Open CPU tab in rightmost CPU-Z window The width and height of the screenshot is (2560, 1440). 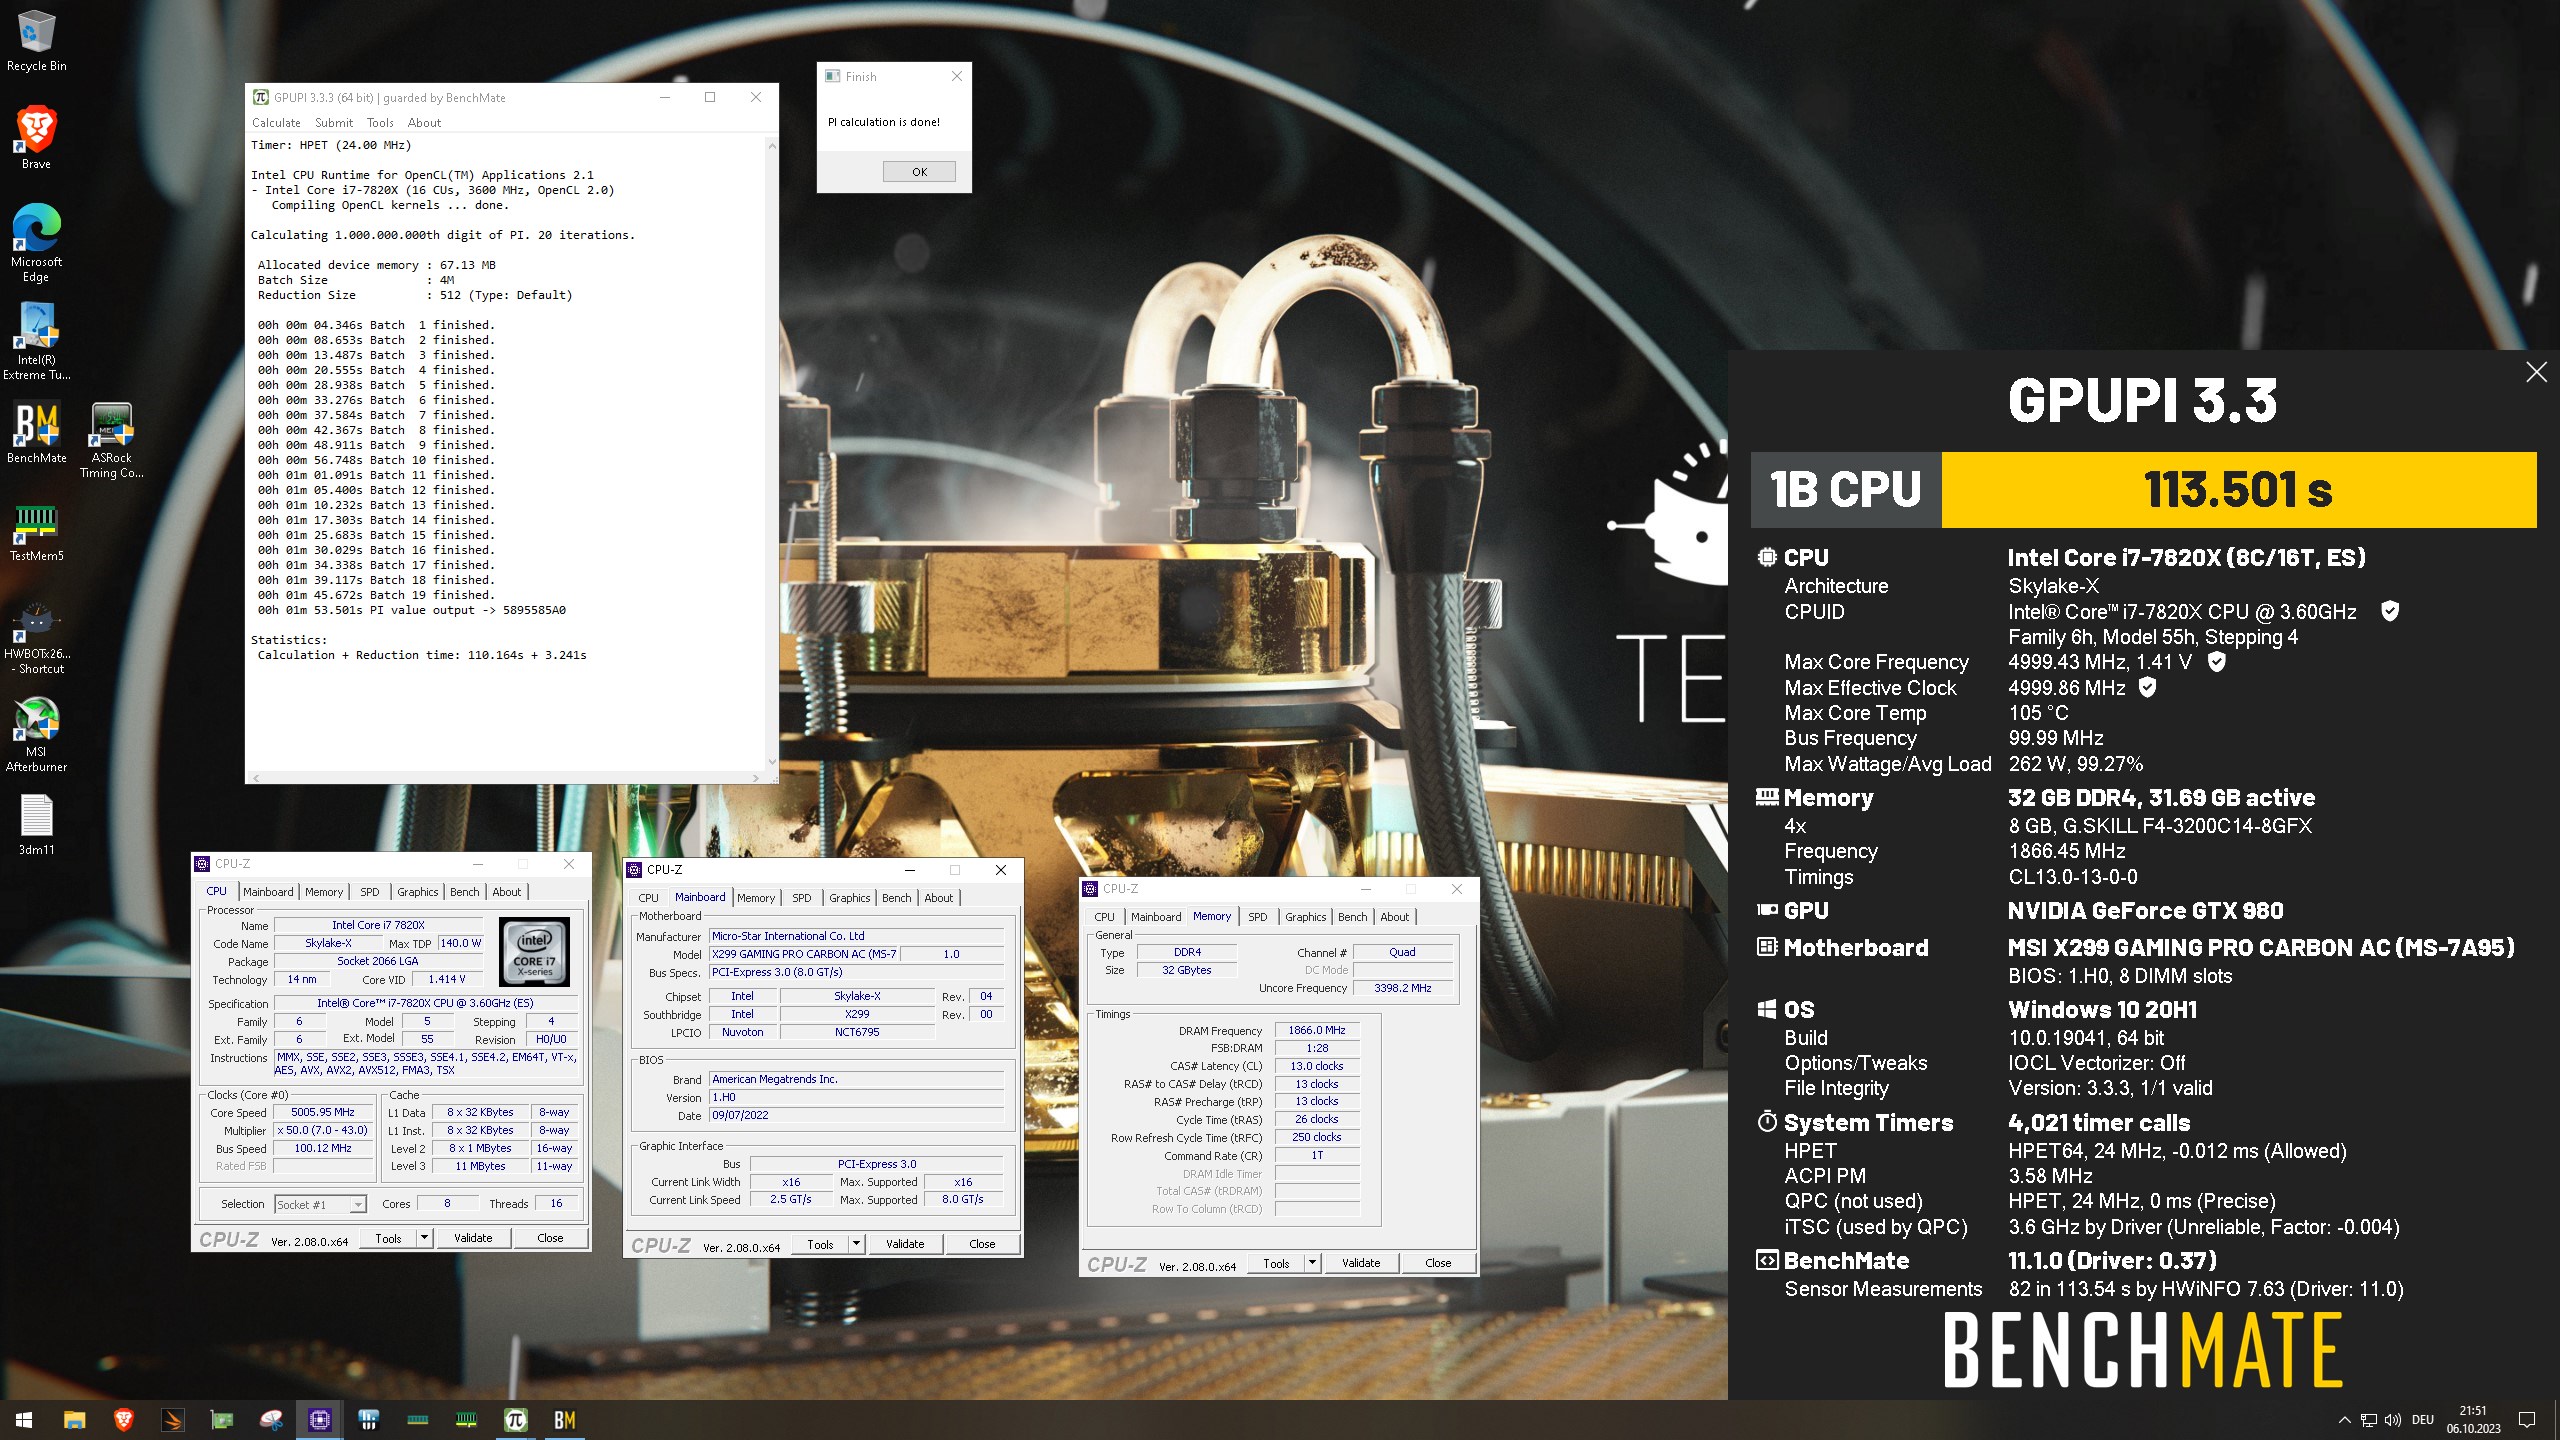1104,917
